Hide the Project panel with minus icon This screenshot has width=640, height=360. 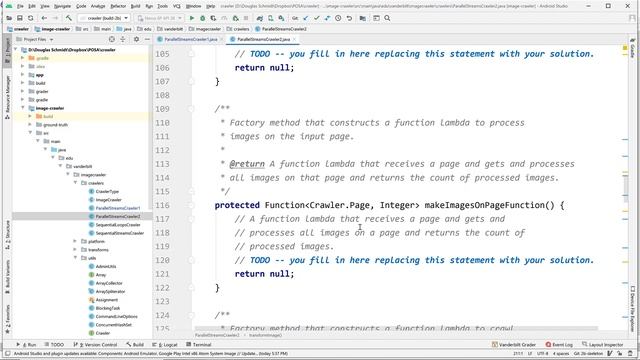pos(147,39)
